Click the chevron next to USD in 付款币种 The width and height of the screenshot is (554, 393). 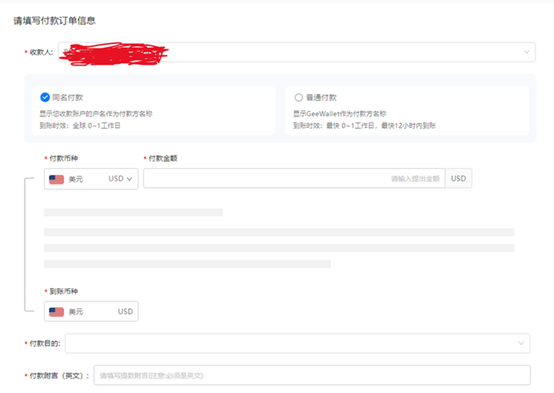pyautogui.click(x=129, y=179)
